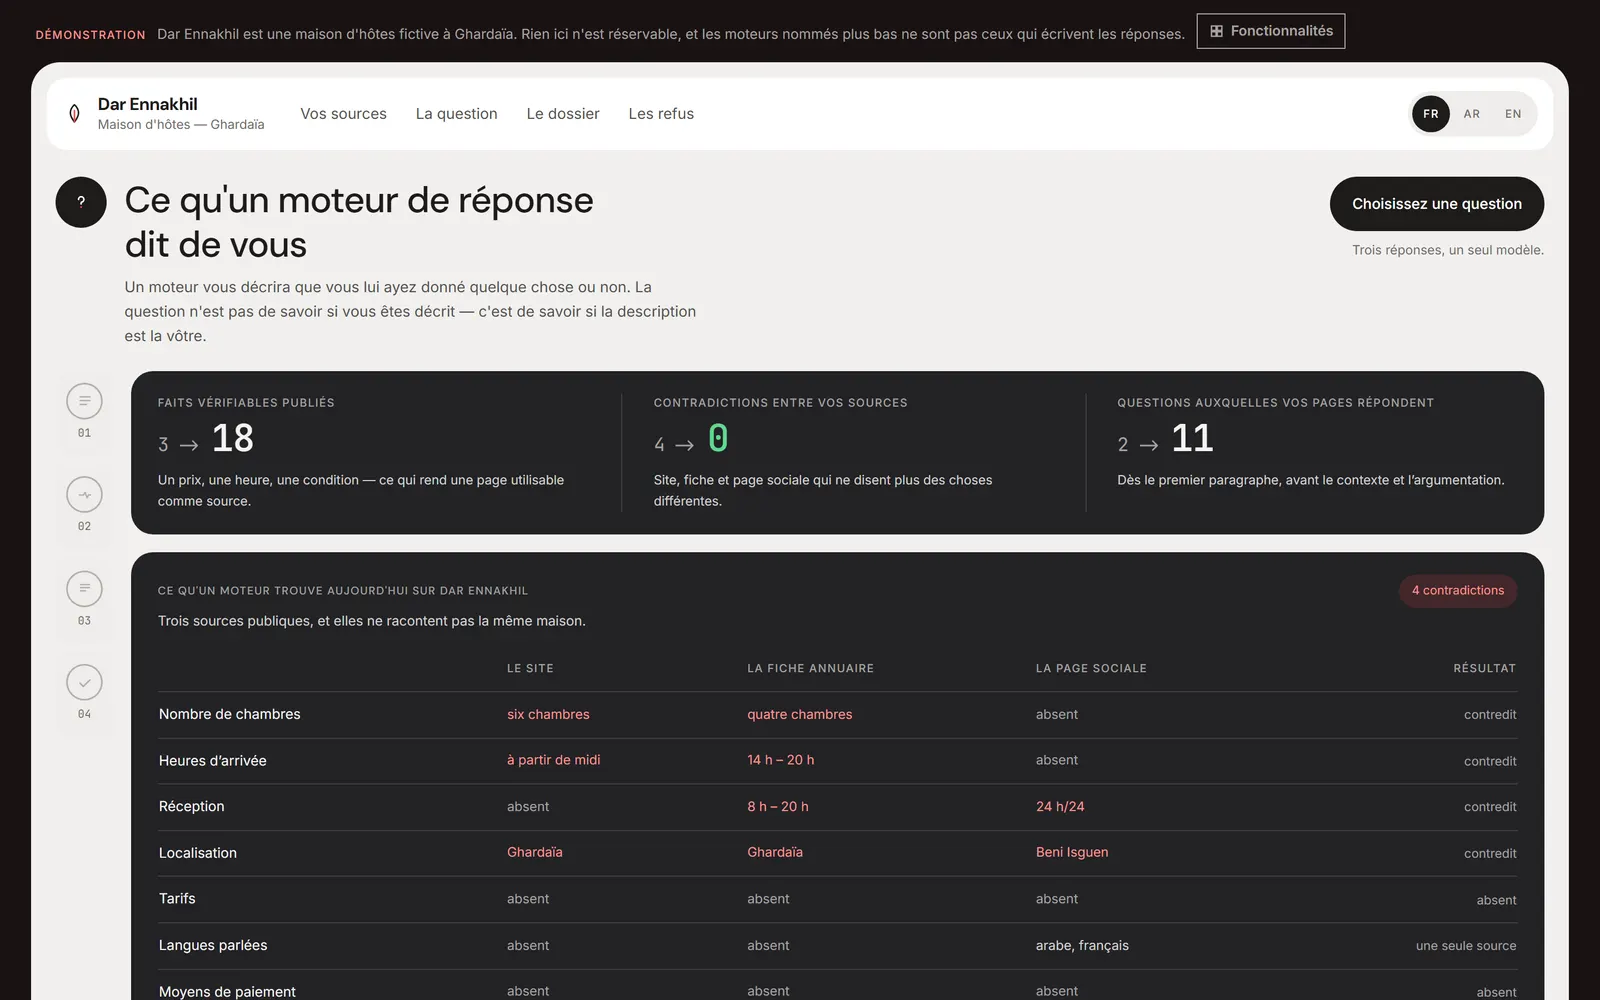Select the Localisation row label
Image resolution: width=1600 pixels, height=1000 pixels.
tap(198, 853)
